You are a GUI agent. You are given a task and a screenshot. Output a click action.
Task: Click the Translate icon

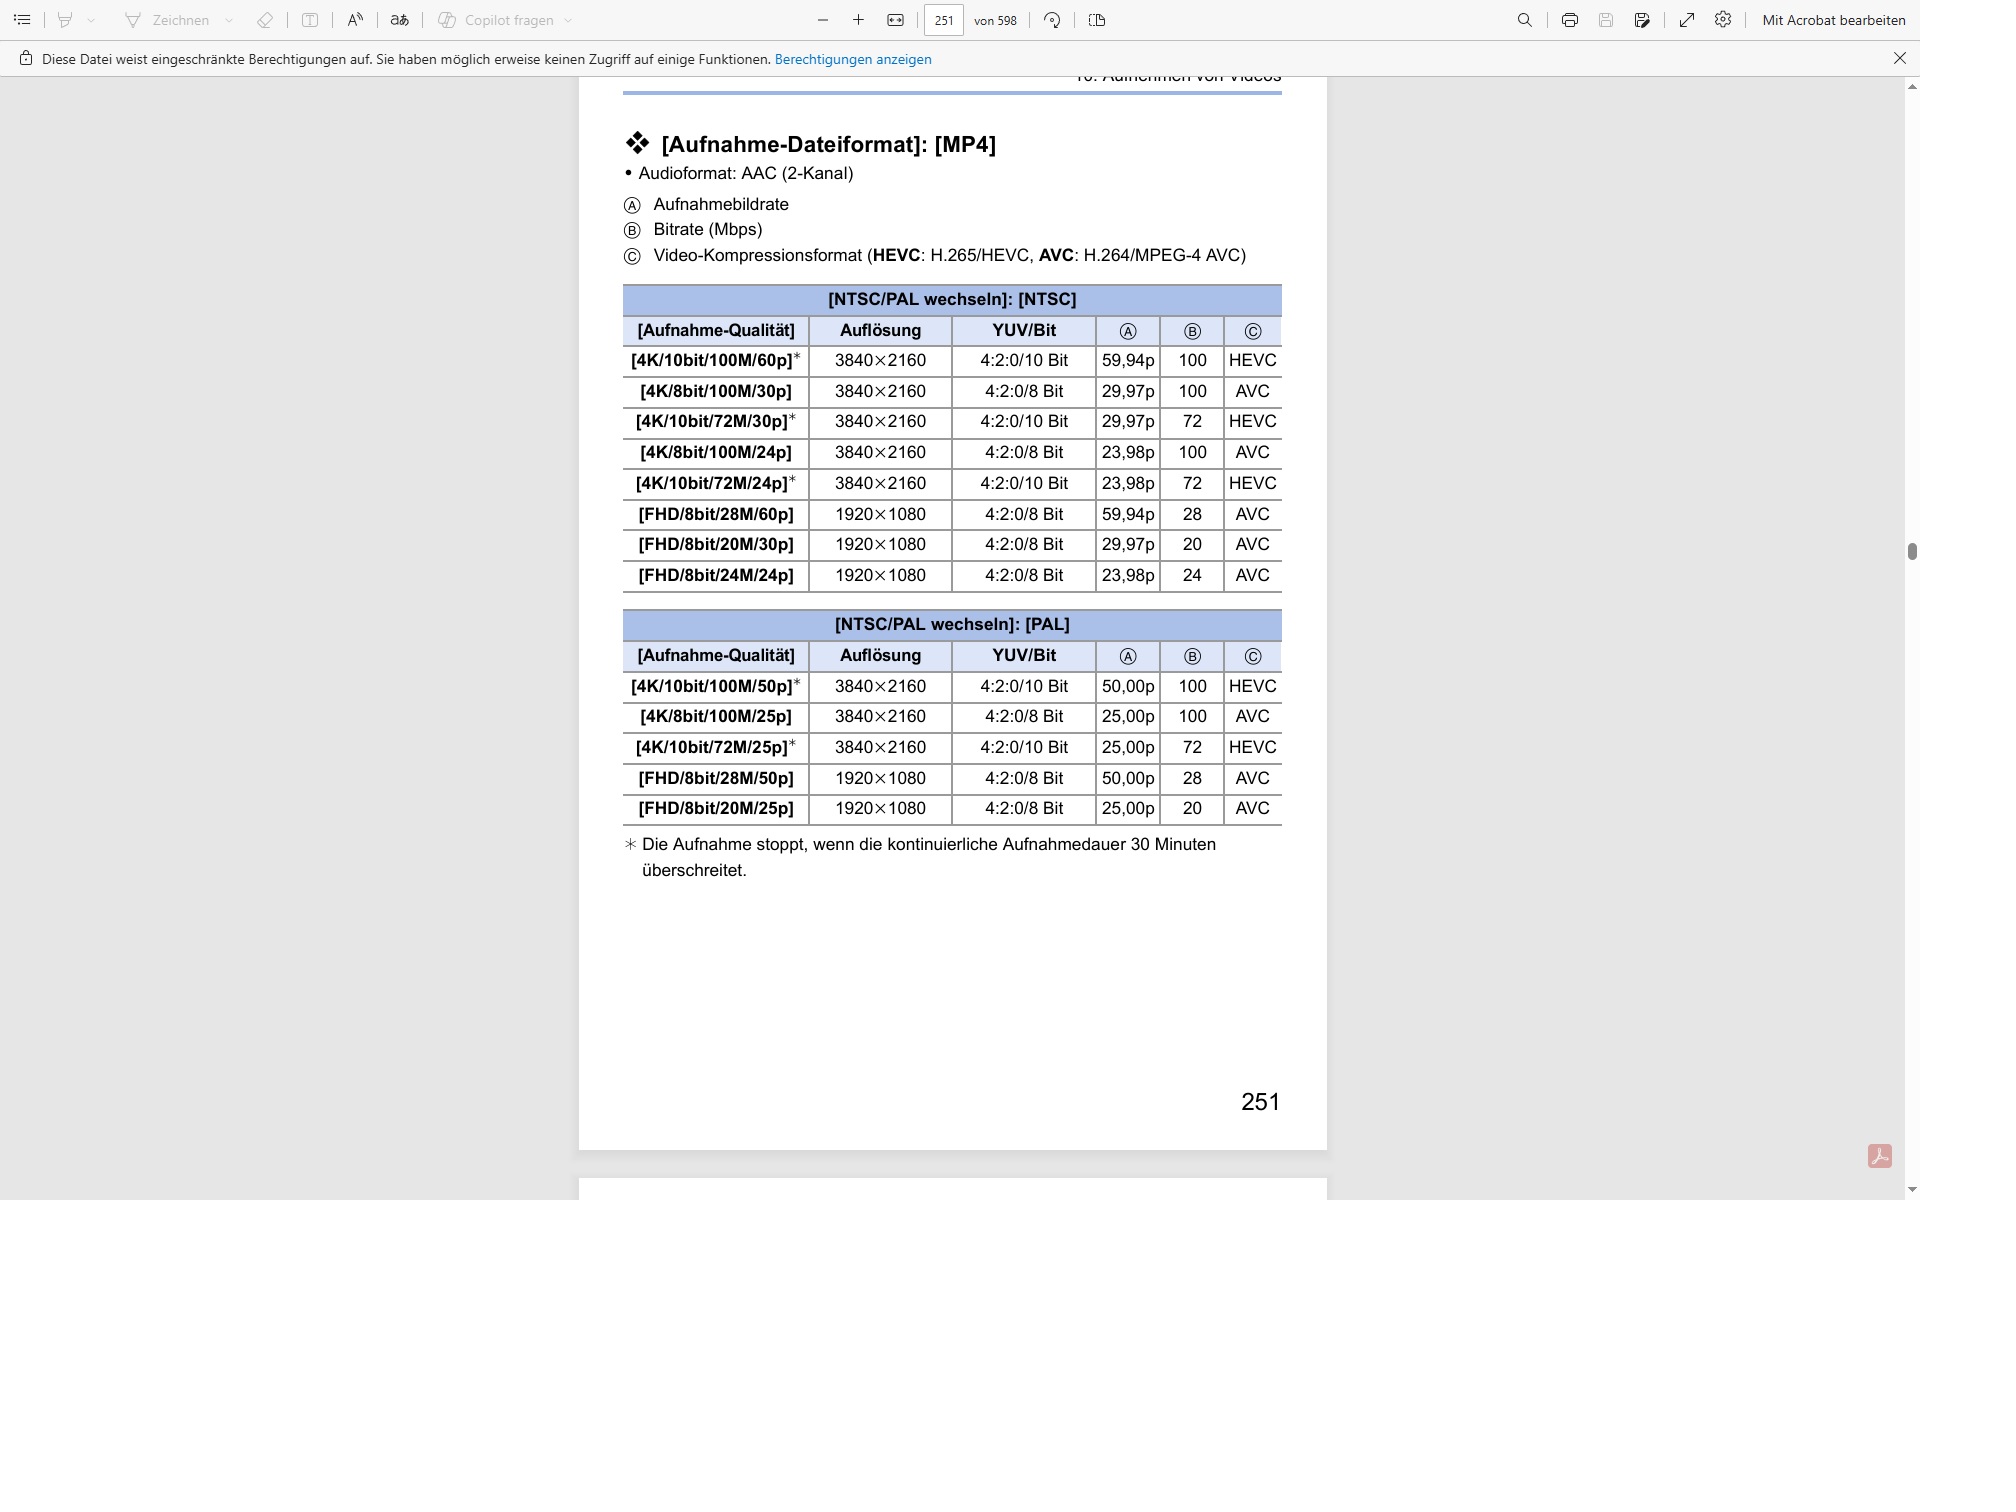(399, 20)
